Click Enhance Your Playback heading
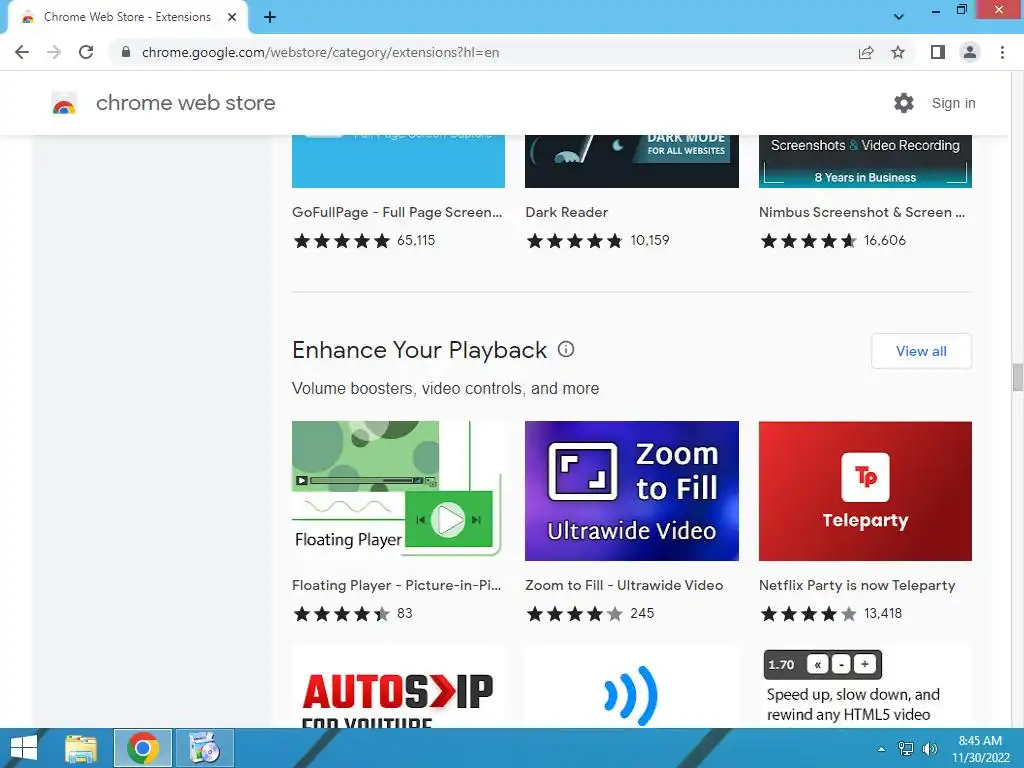 click(x=419, y=350)
